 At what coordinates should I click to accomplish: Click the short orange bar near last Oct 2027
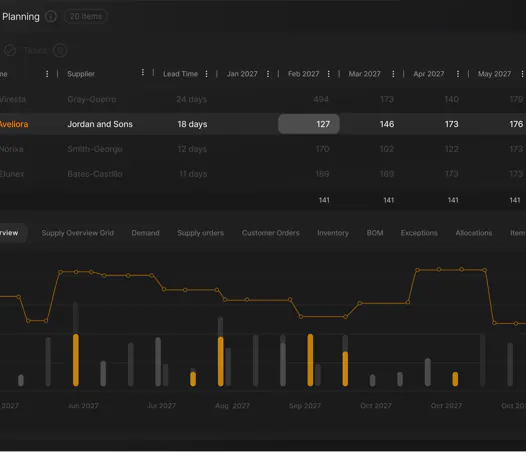click(455, 379)
